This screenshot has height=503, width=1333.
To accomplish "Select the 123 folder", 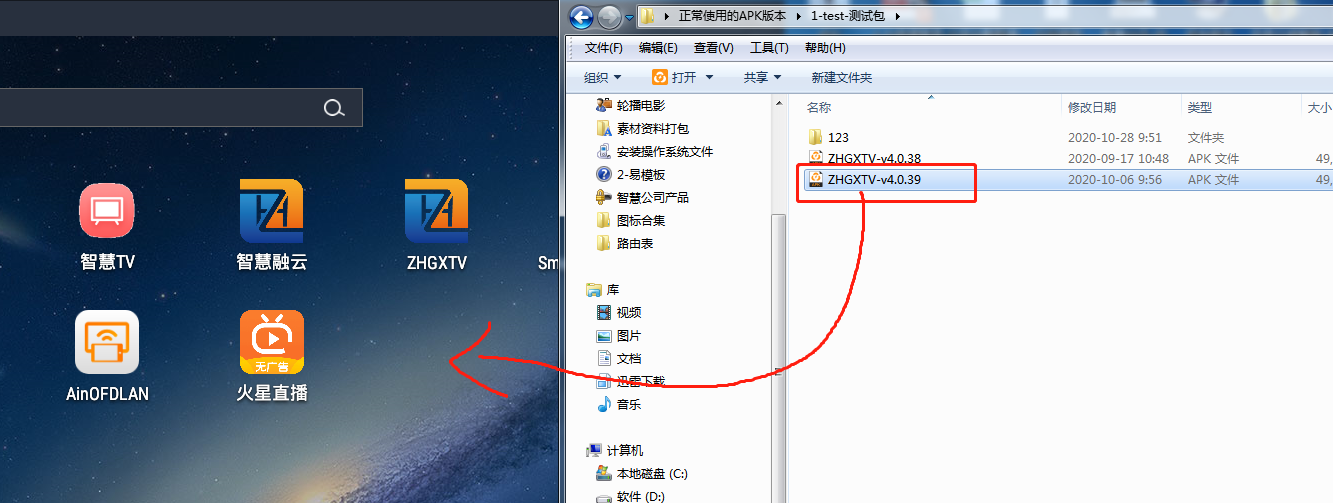I will pos(838,137).
